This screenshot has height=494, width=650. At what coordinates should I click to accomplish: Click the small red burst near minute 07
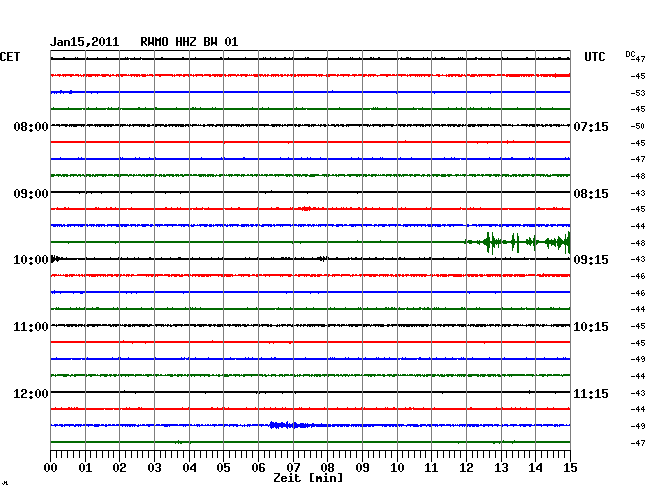306,208
